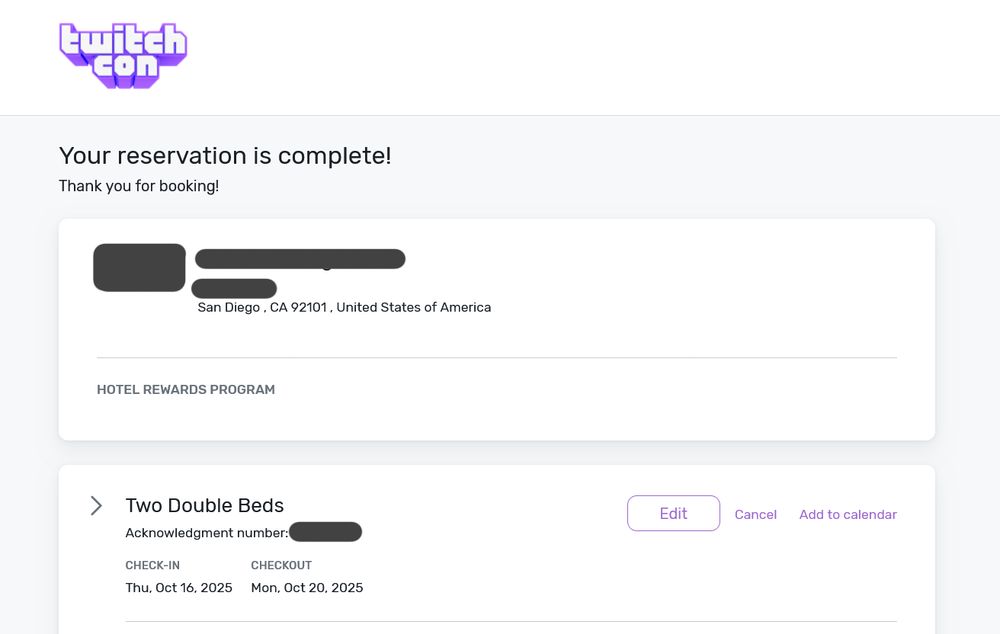Cancel the room reservation

[755, 514]
